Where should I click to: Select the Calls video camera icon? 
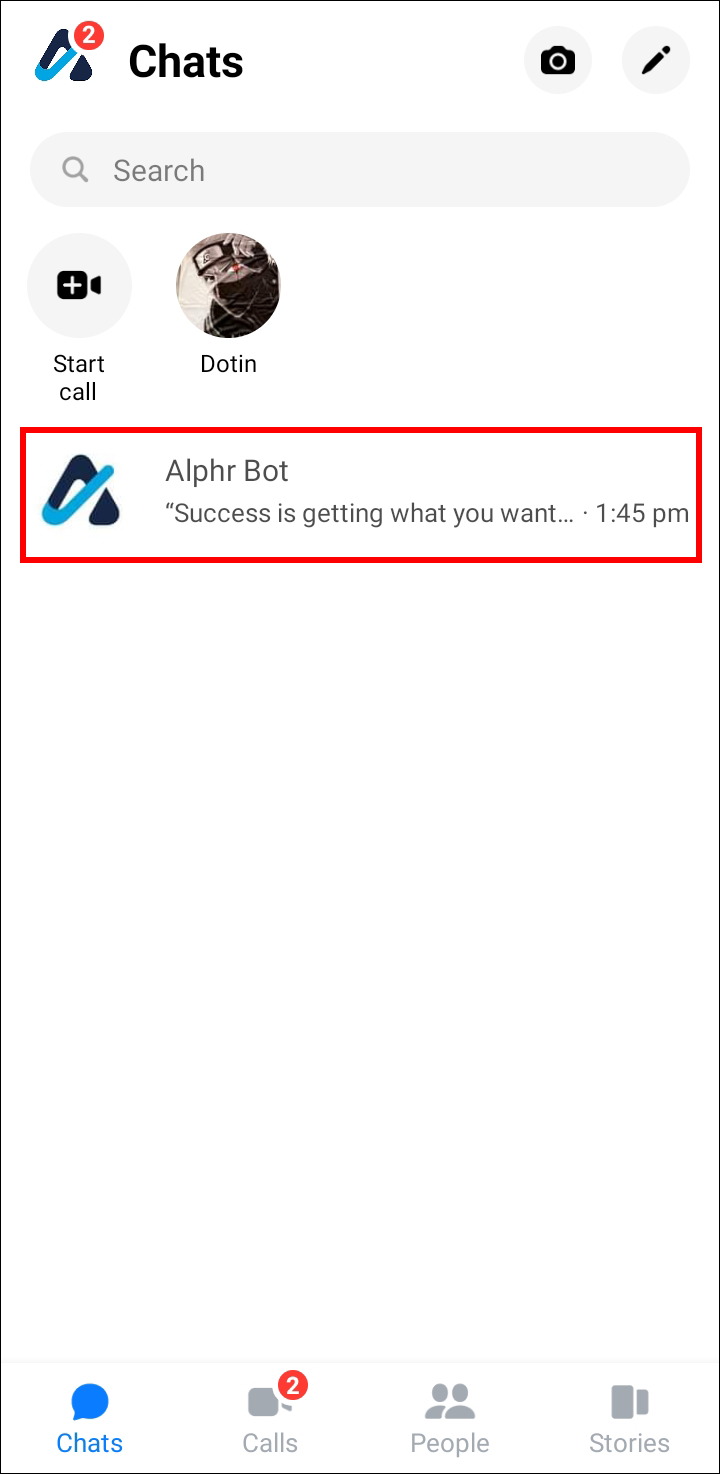tap(268, 1402)
